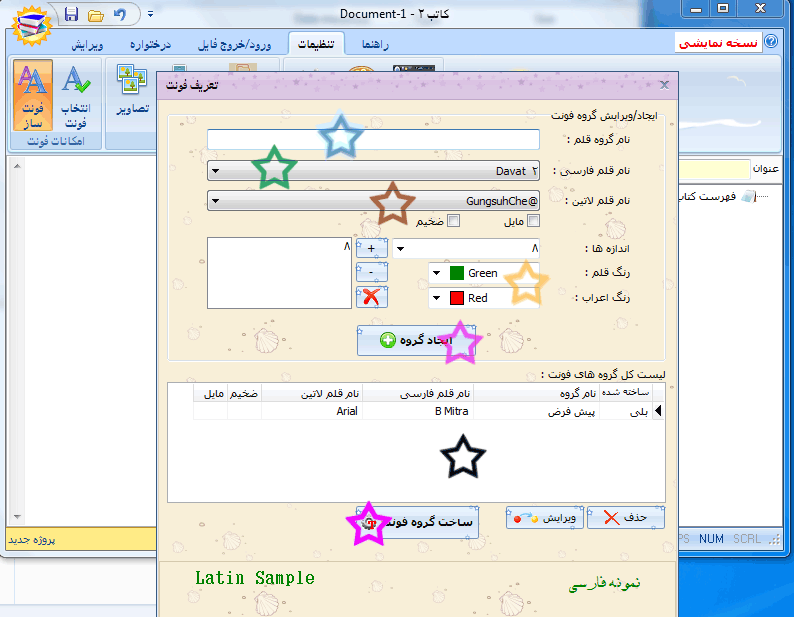Select the فهرست کتاب tree item

pyautogui.click(x=708, y=197)
